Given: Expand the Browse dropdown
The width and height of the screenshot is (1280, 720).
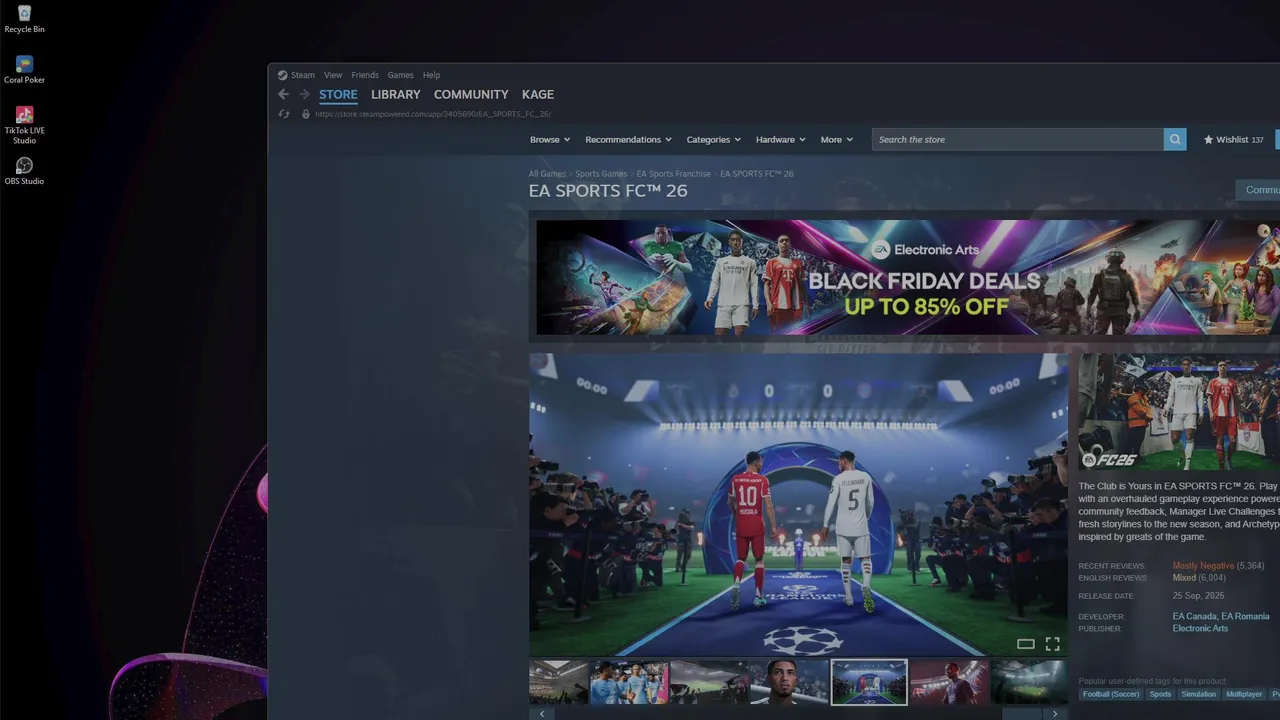Looking at the screenshot, I should [550, 140].
